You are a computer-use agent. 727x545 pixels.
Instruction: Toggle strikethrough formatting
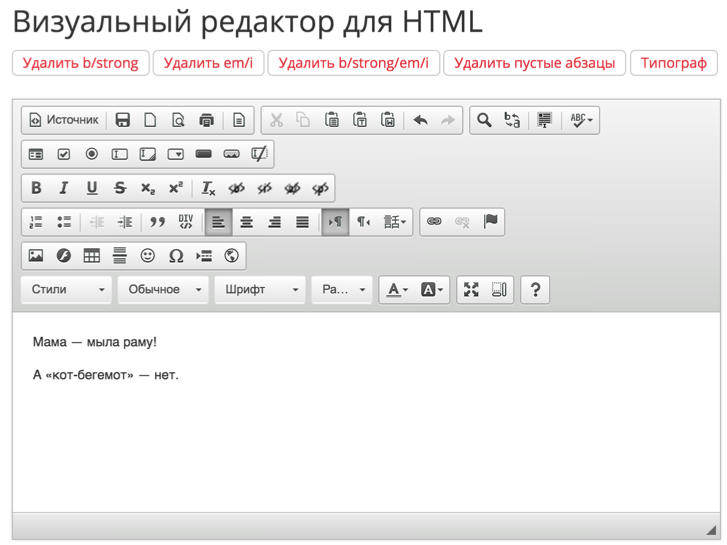pyautogui.click(x=120, y=188)
